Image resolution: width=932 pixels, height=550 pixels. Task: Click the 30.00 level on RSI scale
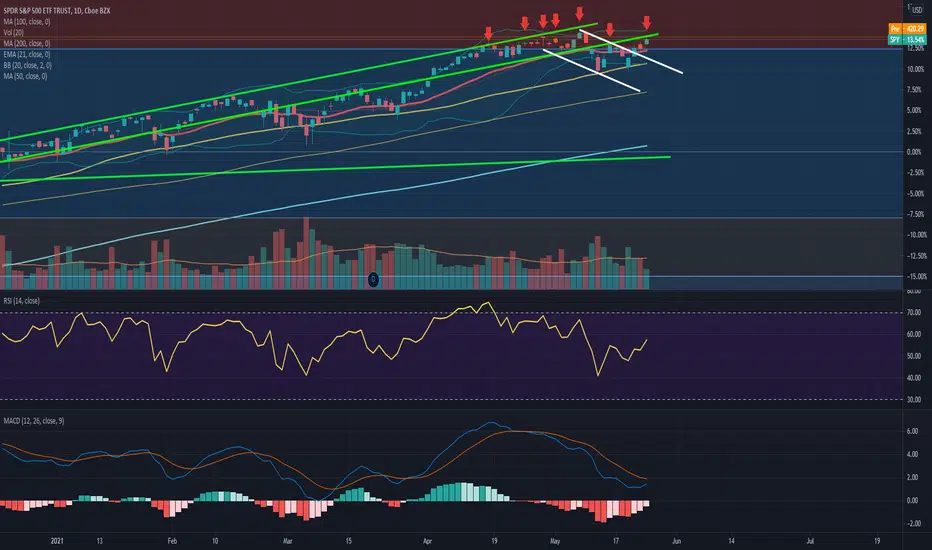coord(914,400)
